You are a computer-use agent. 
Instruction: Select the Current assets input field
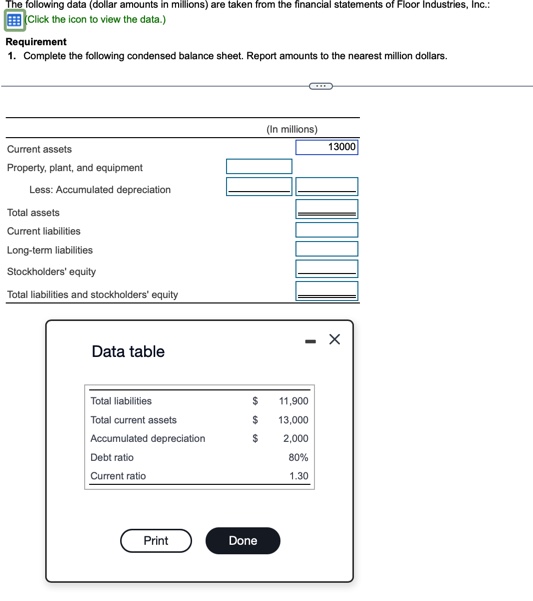326,147
